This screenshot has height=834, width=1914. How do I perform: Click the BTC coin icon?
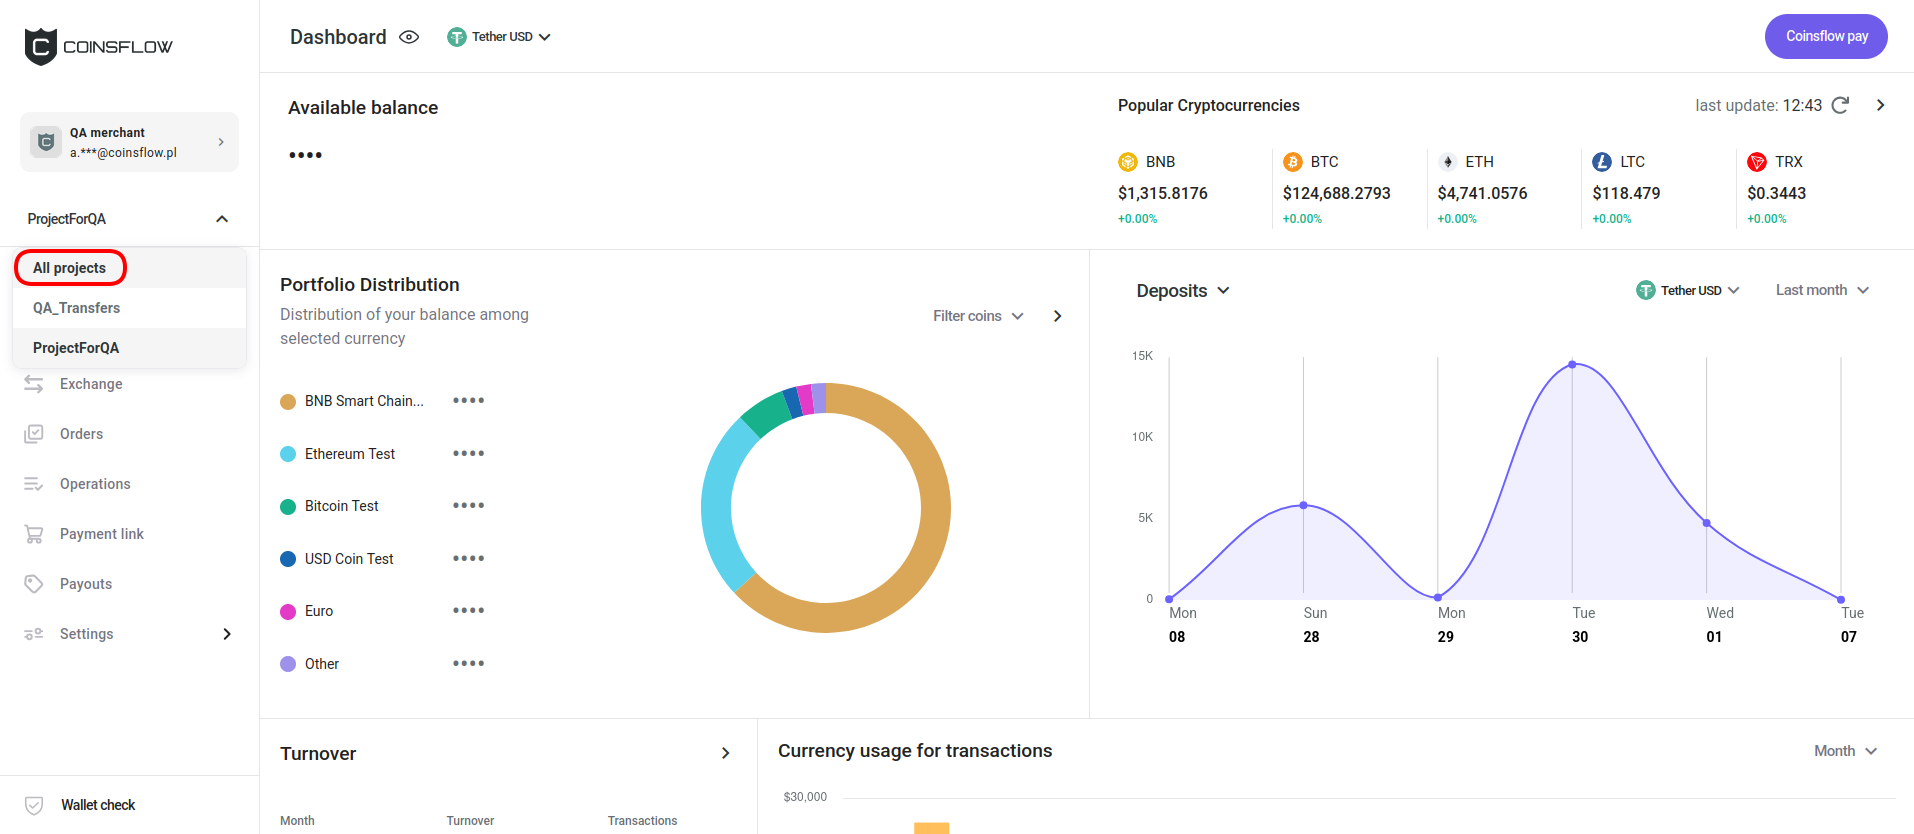coord(1292,162)
